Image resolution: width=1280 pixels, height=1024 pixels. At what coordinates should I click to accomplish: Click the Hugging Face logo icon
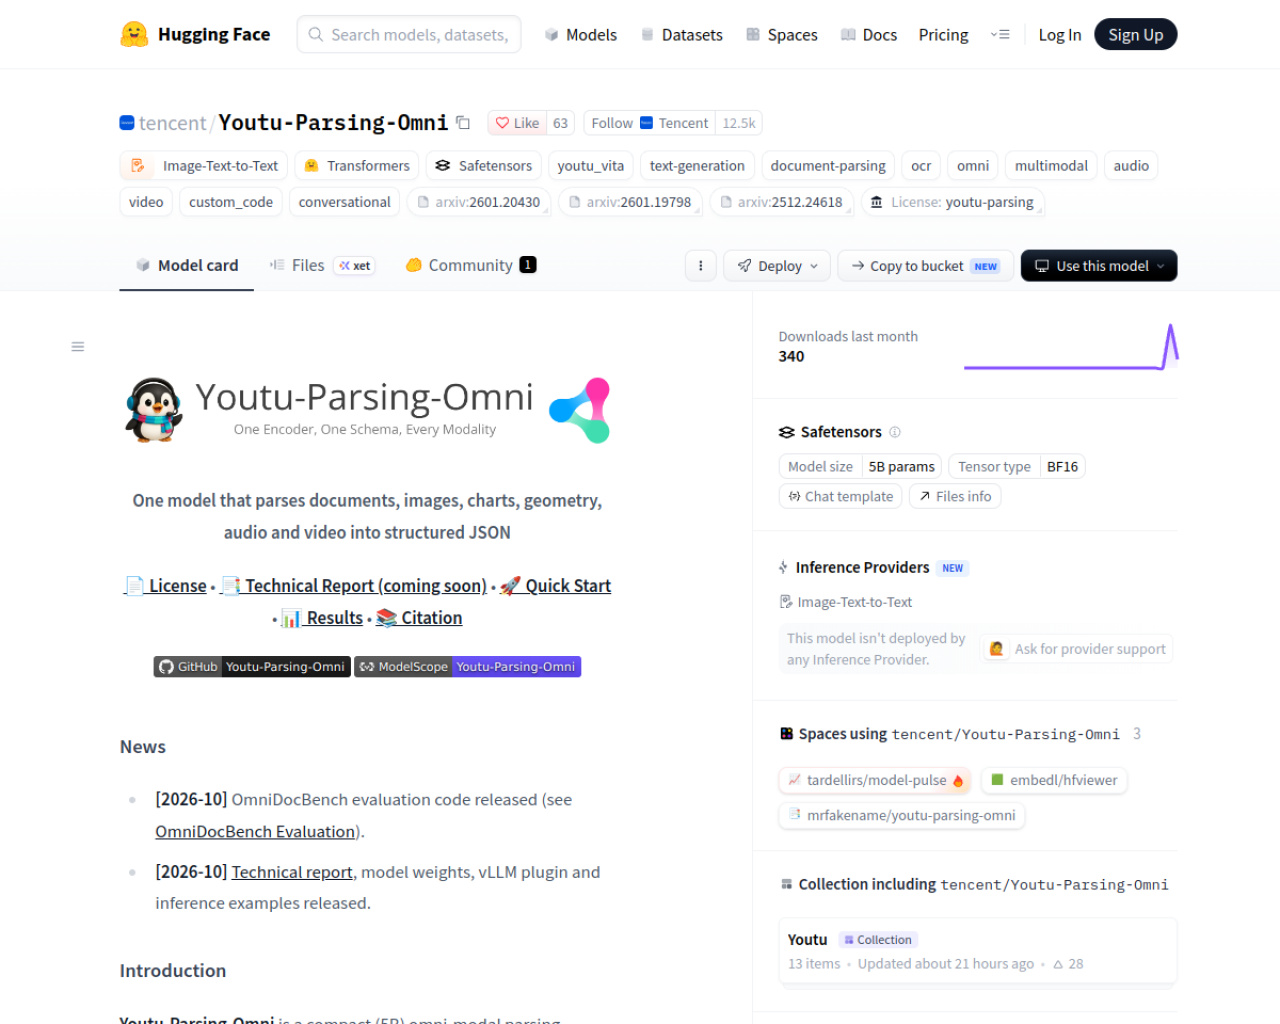click(x=134, y=35)
